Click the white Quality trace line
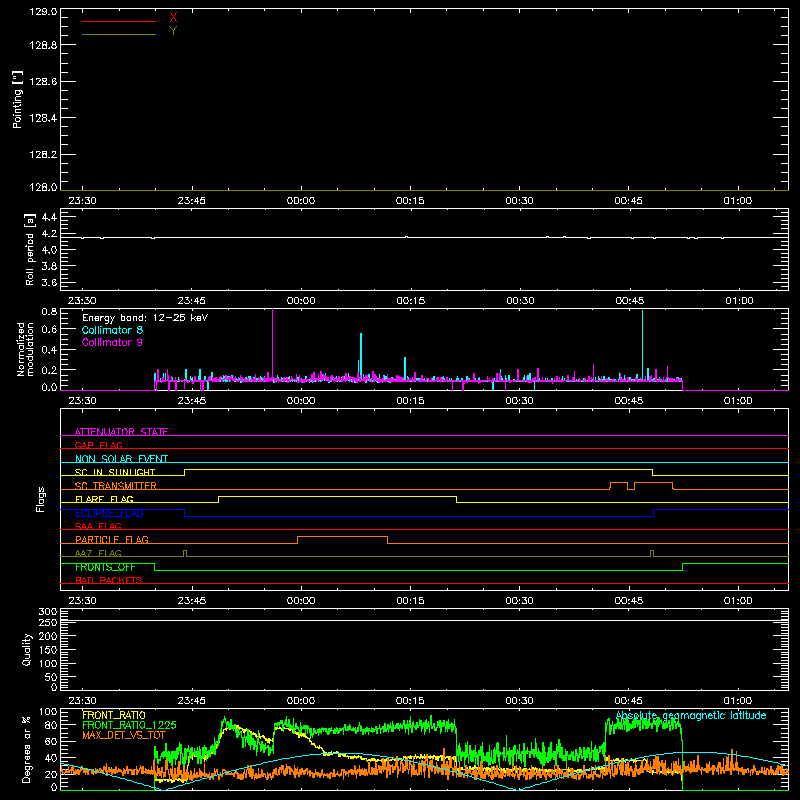This screenshot has width=800, height=800. click(x=424, y=620)
